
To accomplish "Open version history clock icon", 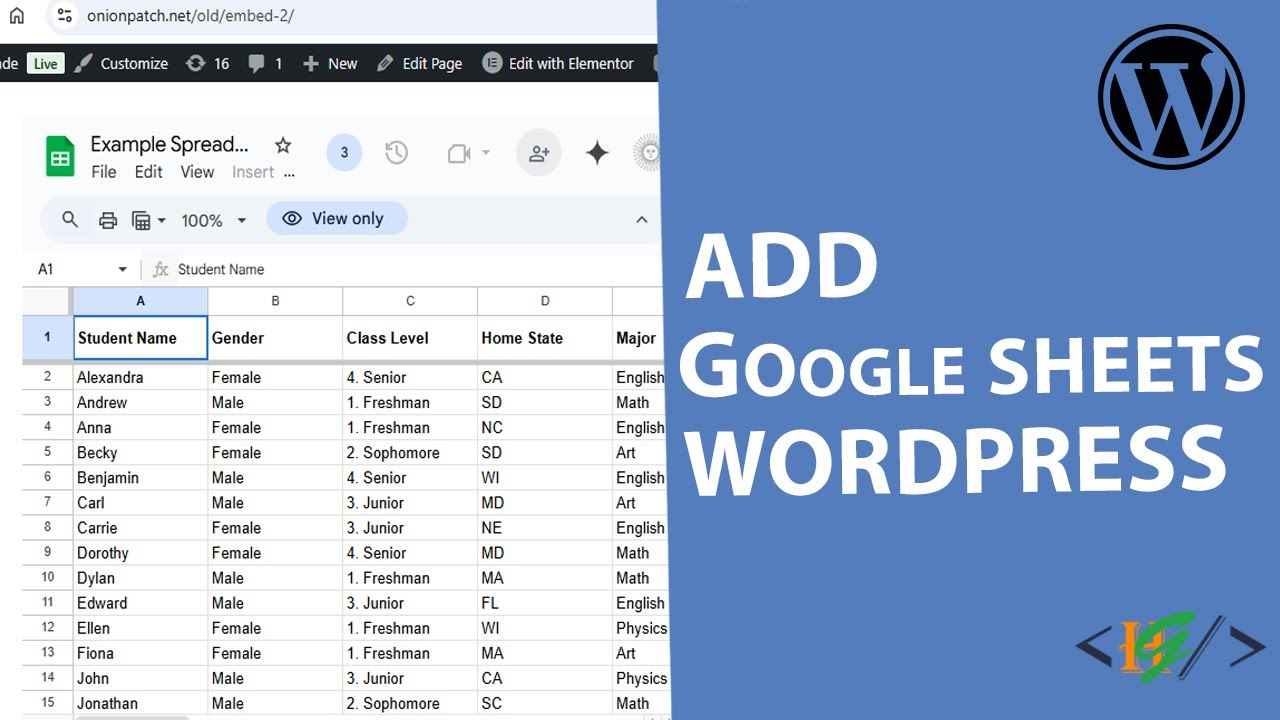I will click(x=397, y=153).
